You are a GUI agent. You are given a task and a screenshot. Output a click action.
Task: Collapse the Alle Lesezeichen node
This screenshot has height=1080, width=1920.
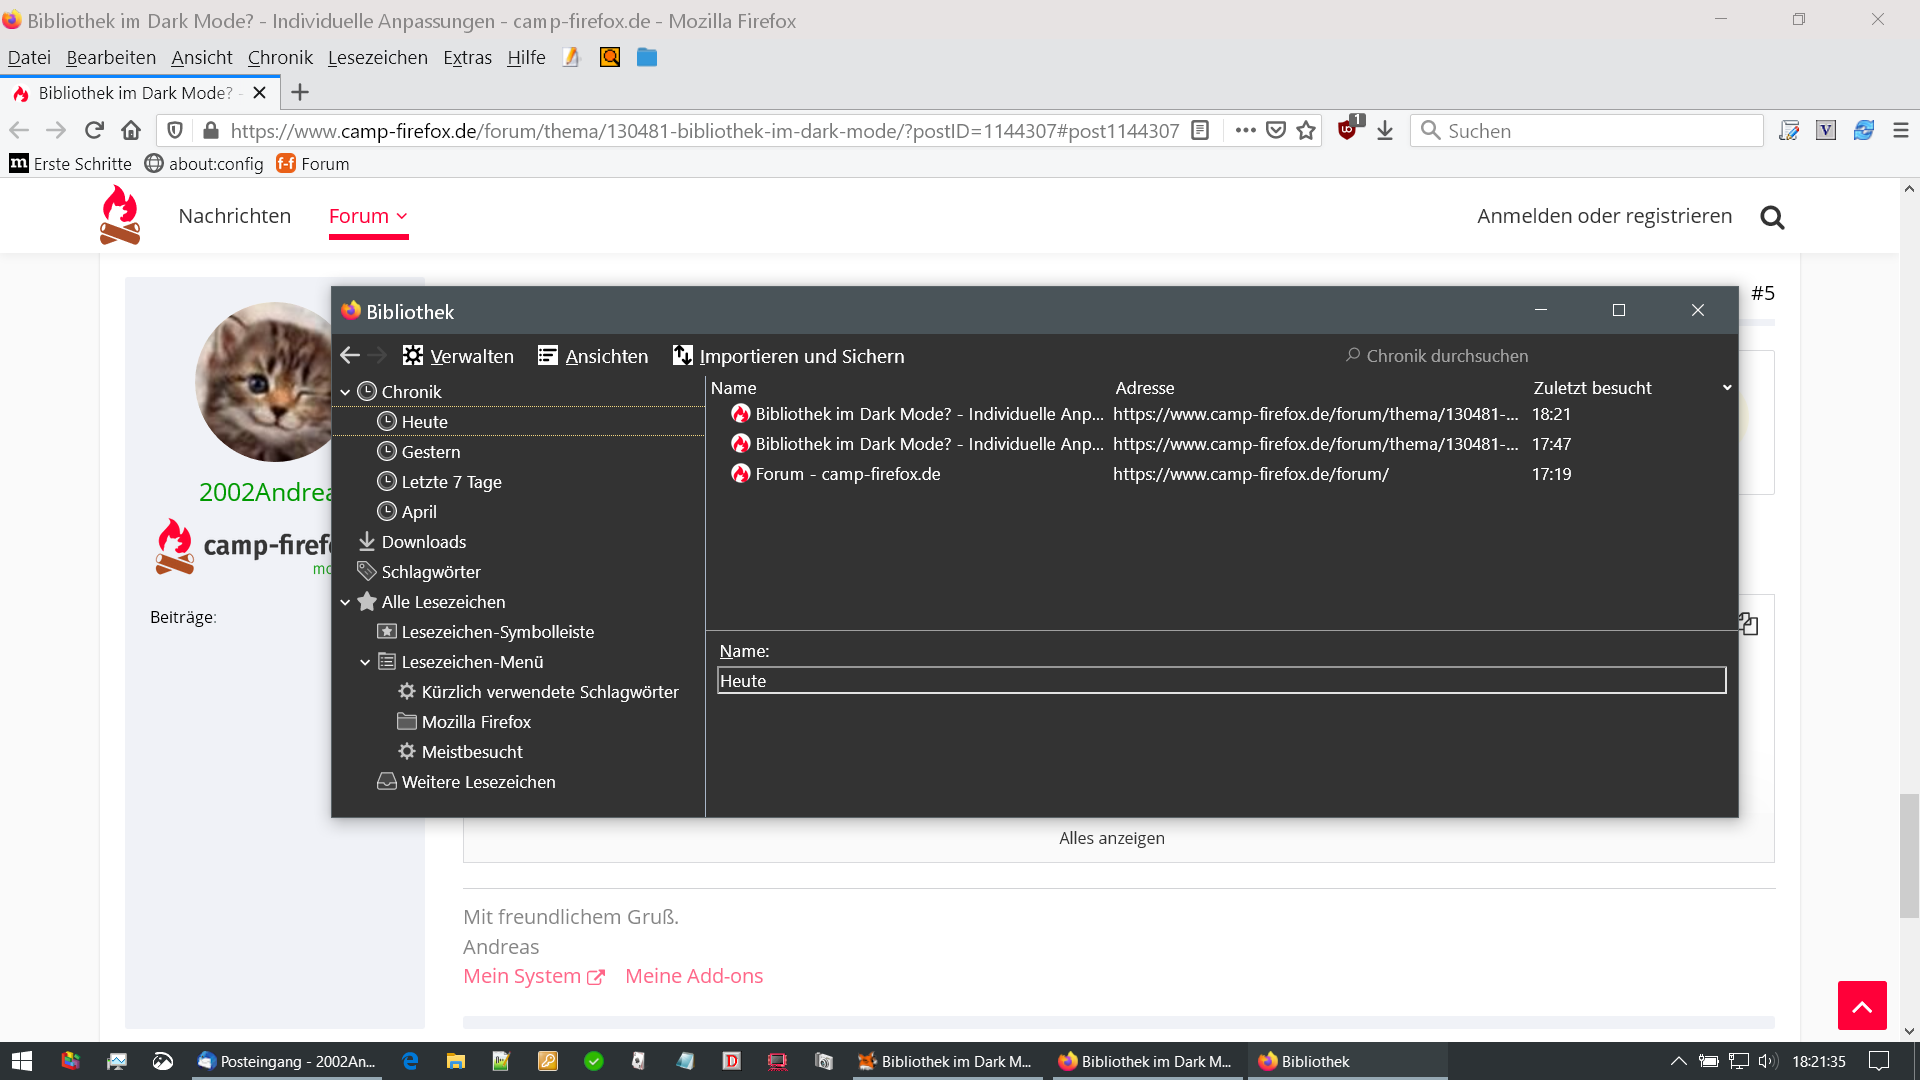[345, 602]
